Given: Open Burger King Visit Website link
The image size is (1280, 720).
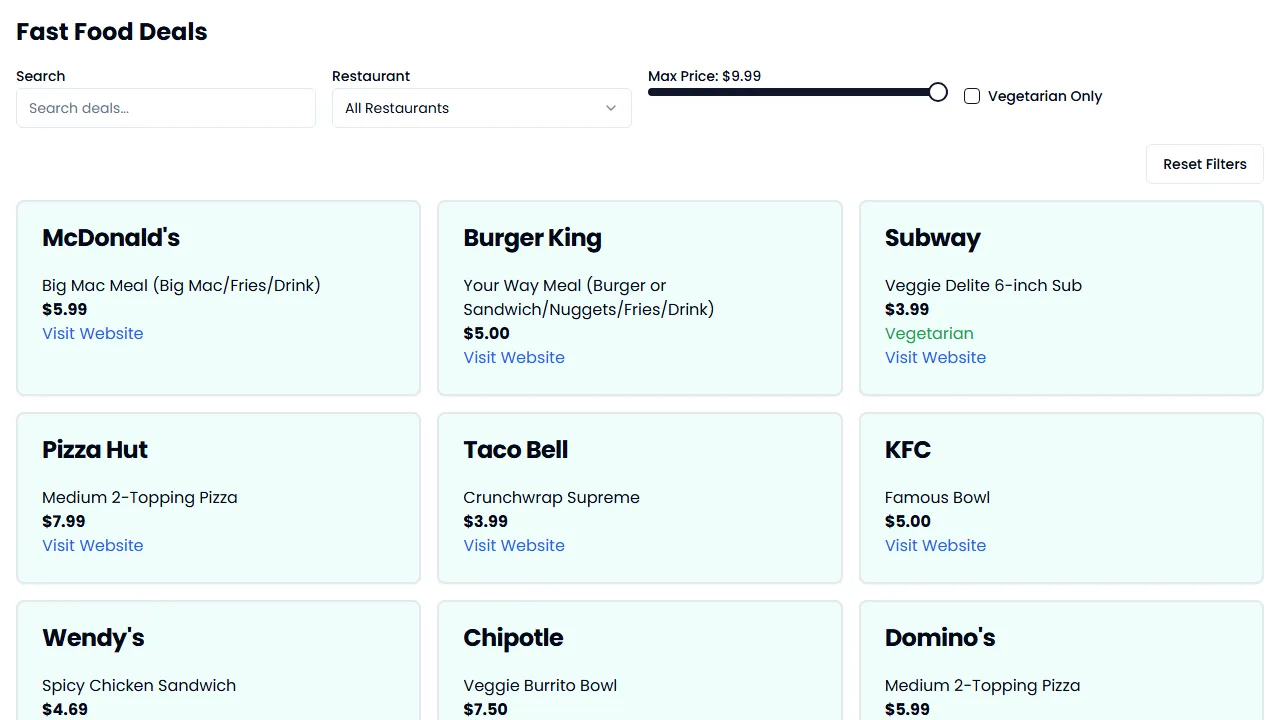Looking at the screenshot, I should point(514,358).
